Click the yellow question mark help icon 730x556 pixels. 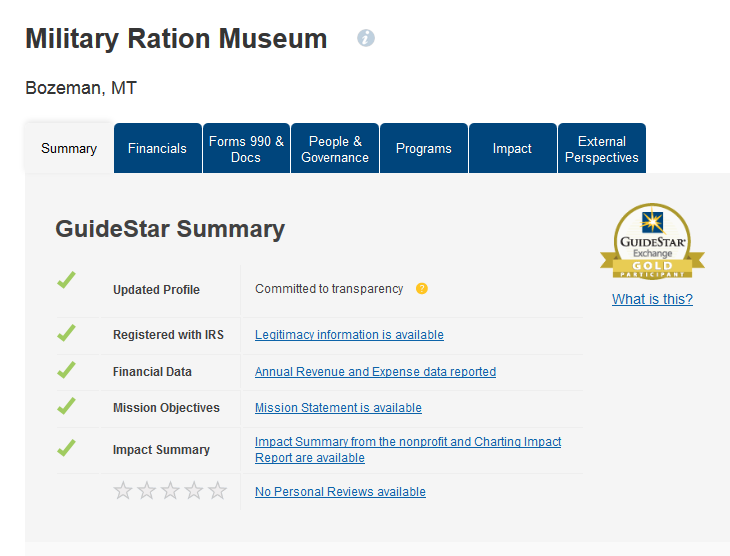[422, 289]
